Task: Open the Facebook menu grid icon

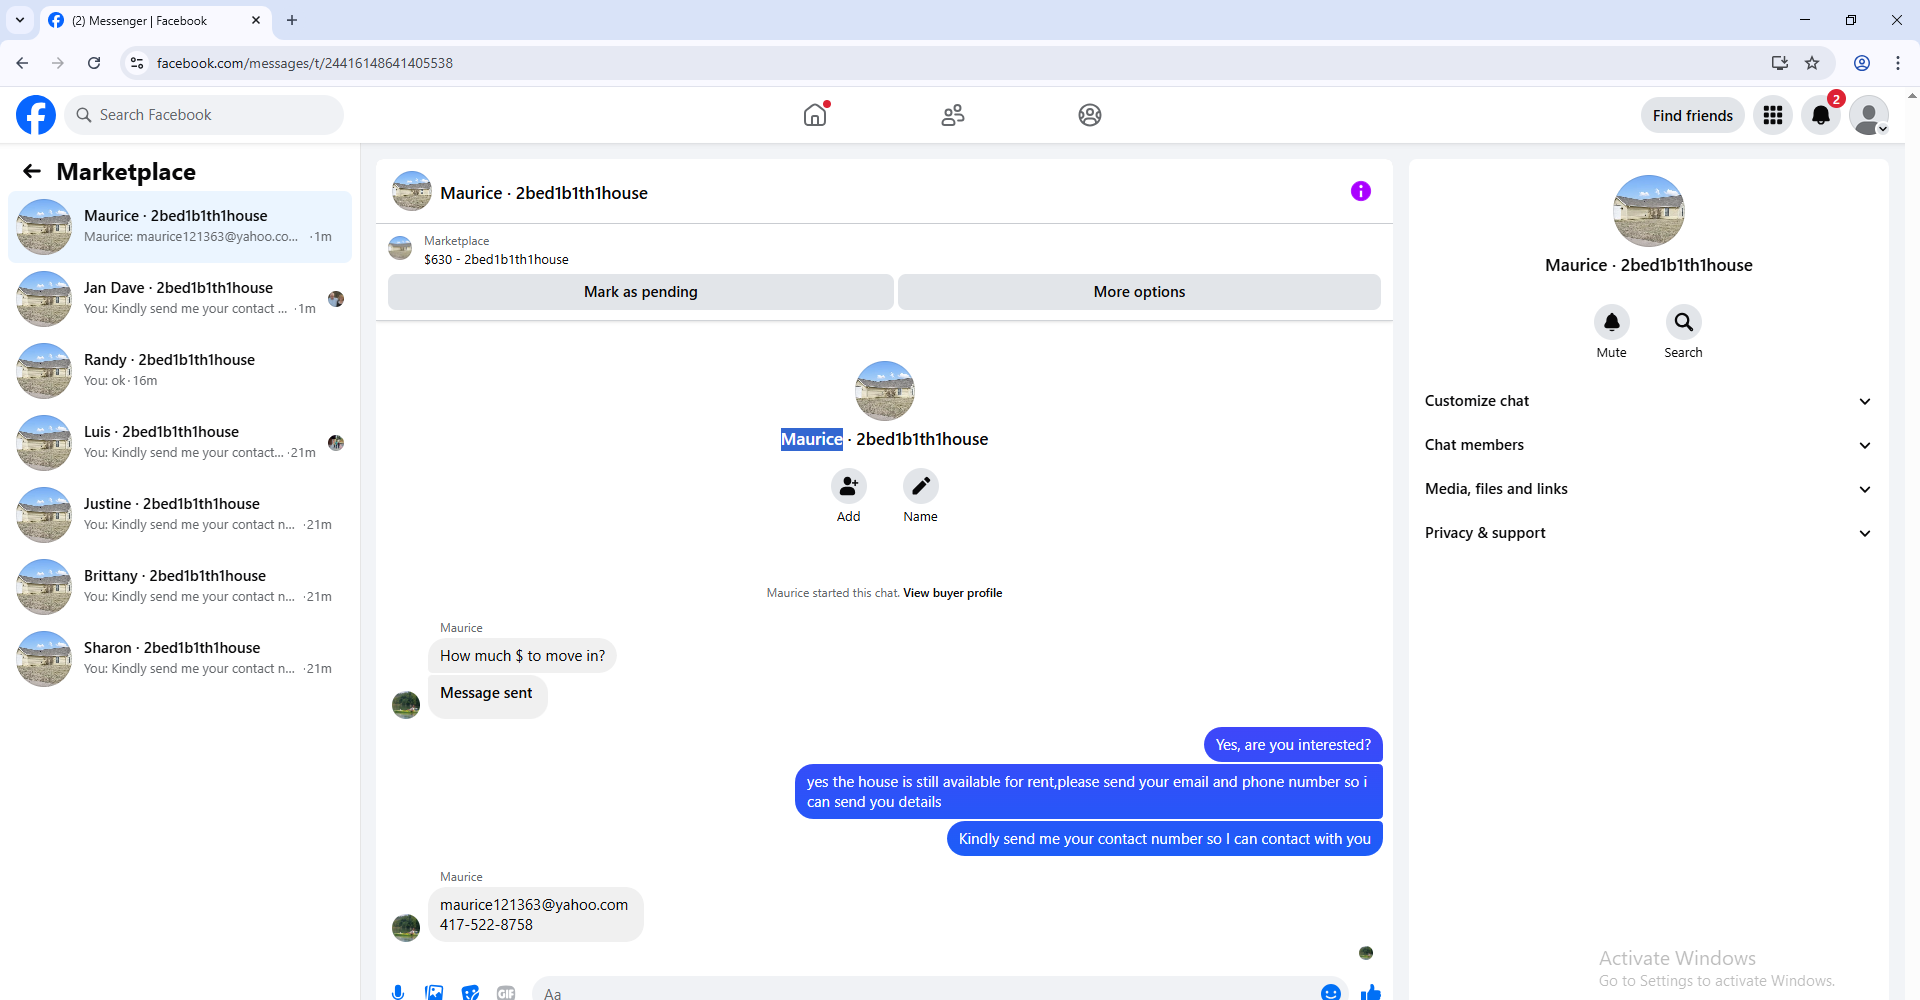Action: pyautogui.click(x=1773, y=115)
